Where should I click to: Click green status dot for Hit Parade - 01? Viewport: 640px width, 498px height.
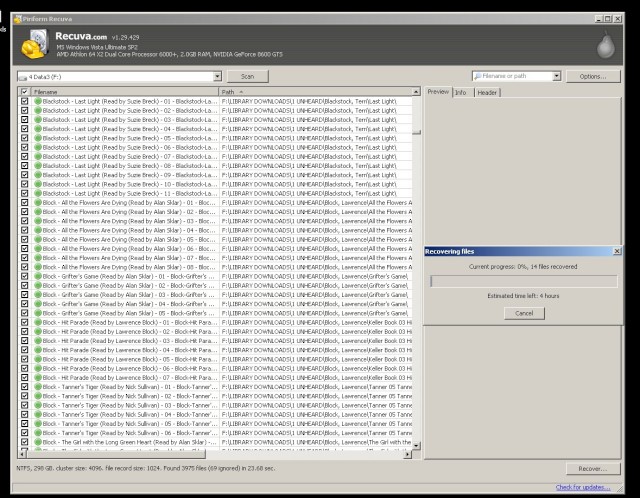point(38,322)
